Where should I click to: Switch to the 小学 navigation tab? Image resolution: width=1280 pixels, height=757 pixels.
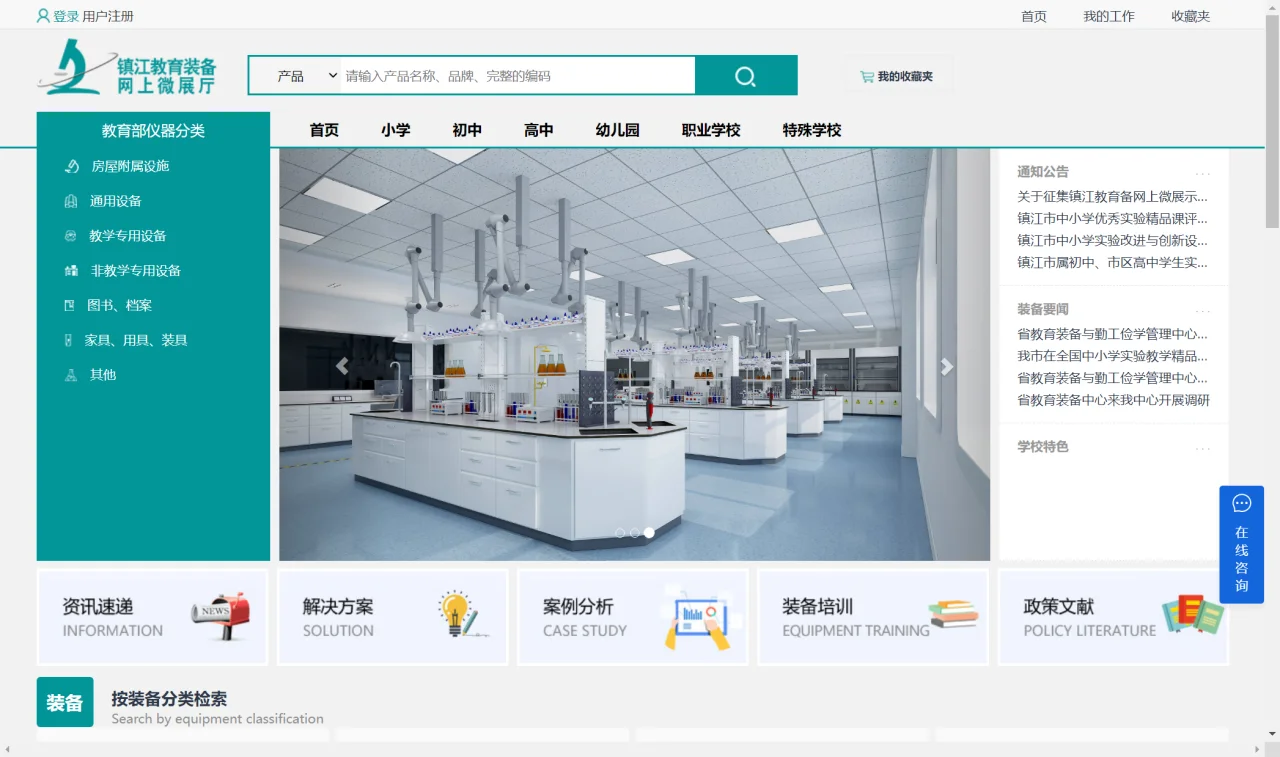[395, 130]
